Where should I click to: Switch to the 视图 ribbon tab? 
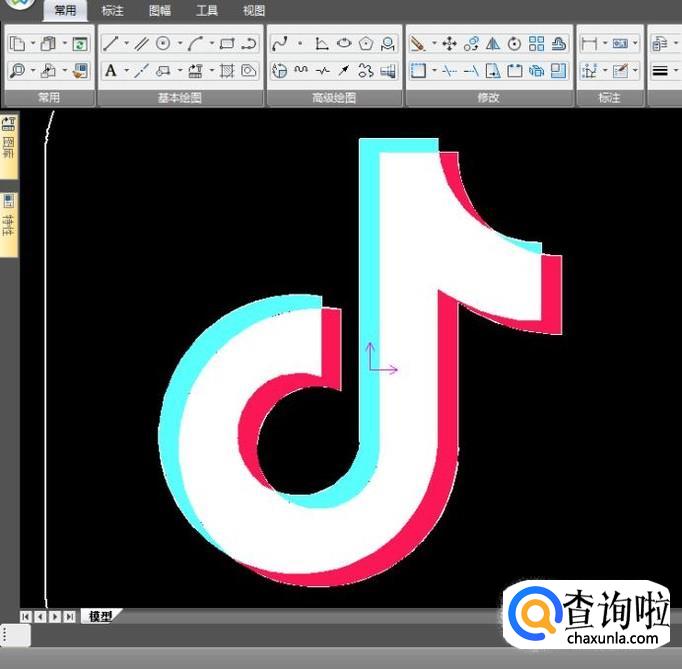click(x=254, y=11)
